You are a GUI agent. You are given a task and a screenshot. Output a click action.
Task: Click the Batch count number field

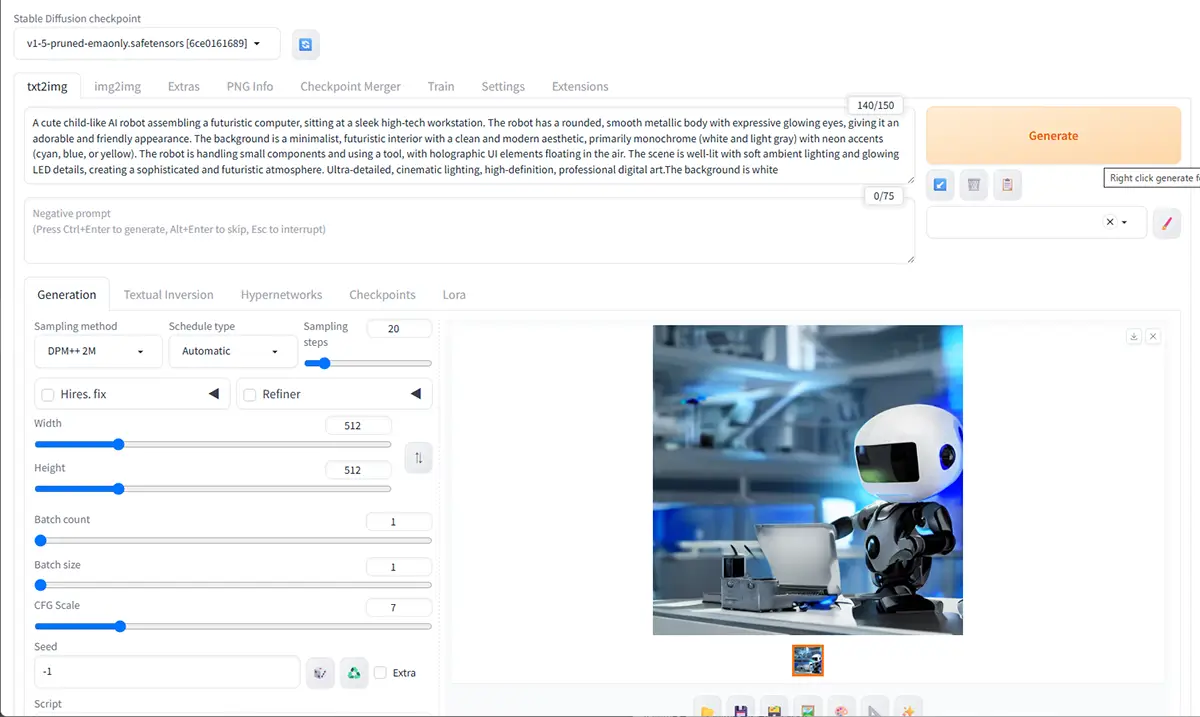[399, 521]
